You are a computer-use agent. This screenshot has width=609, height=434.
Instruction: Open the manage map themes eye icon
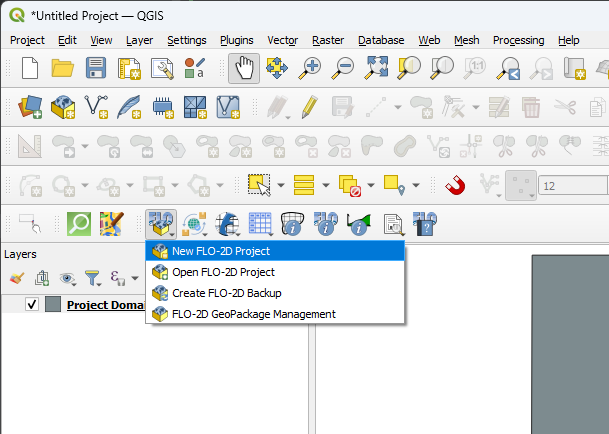point(67,279)
